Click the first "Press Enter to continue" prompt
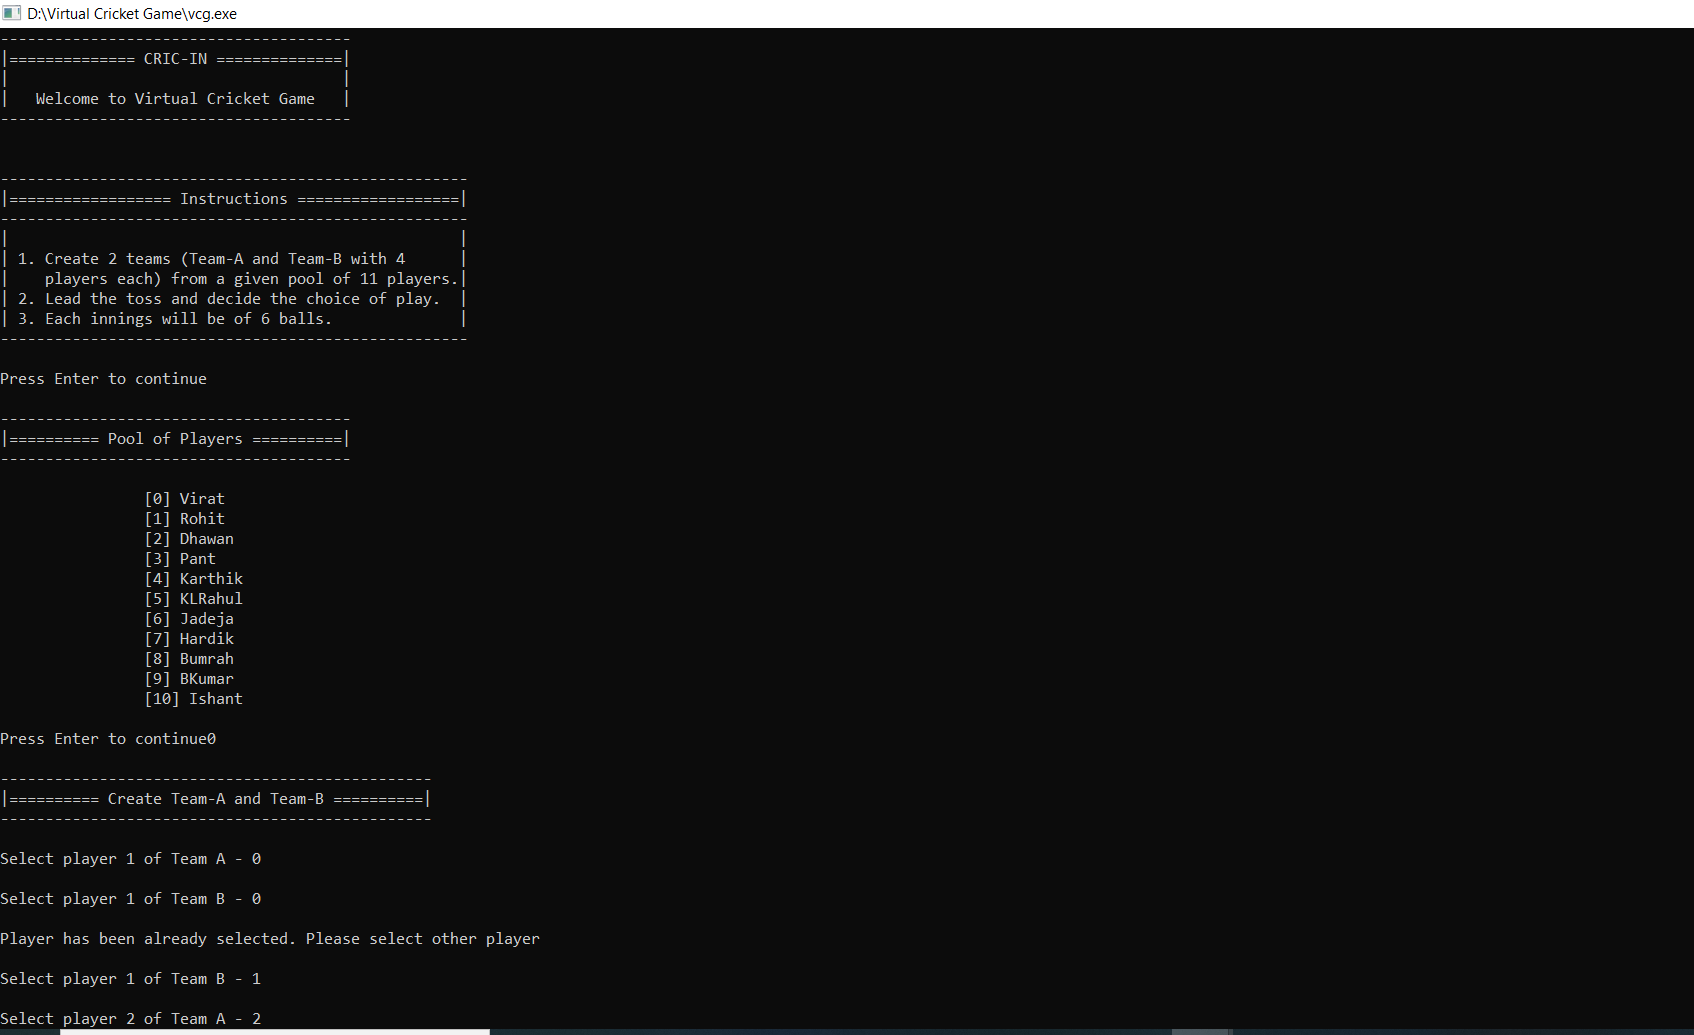 (104, 378)
